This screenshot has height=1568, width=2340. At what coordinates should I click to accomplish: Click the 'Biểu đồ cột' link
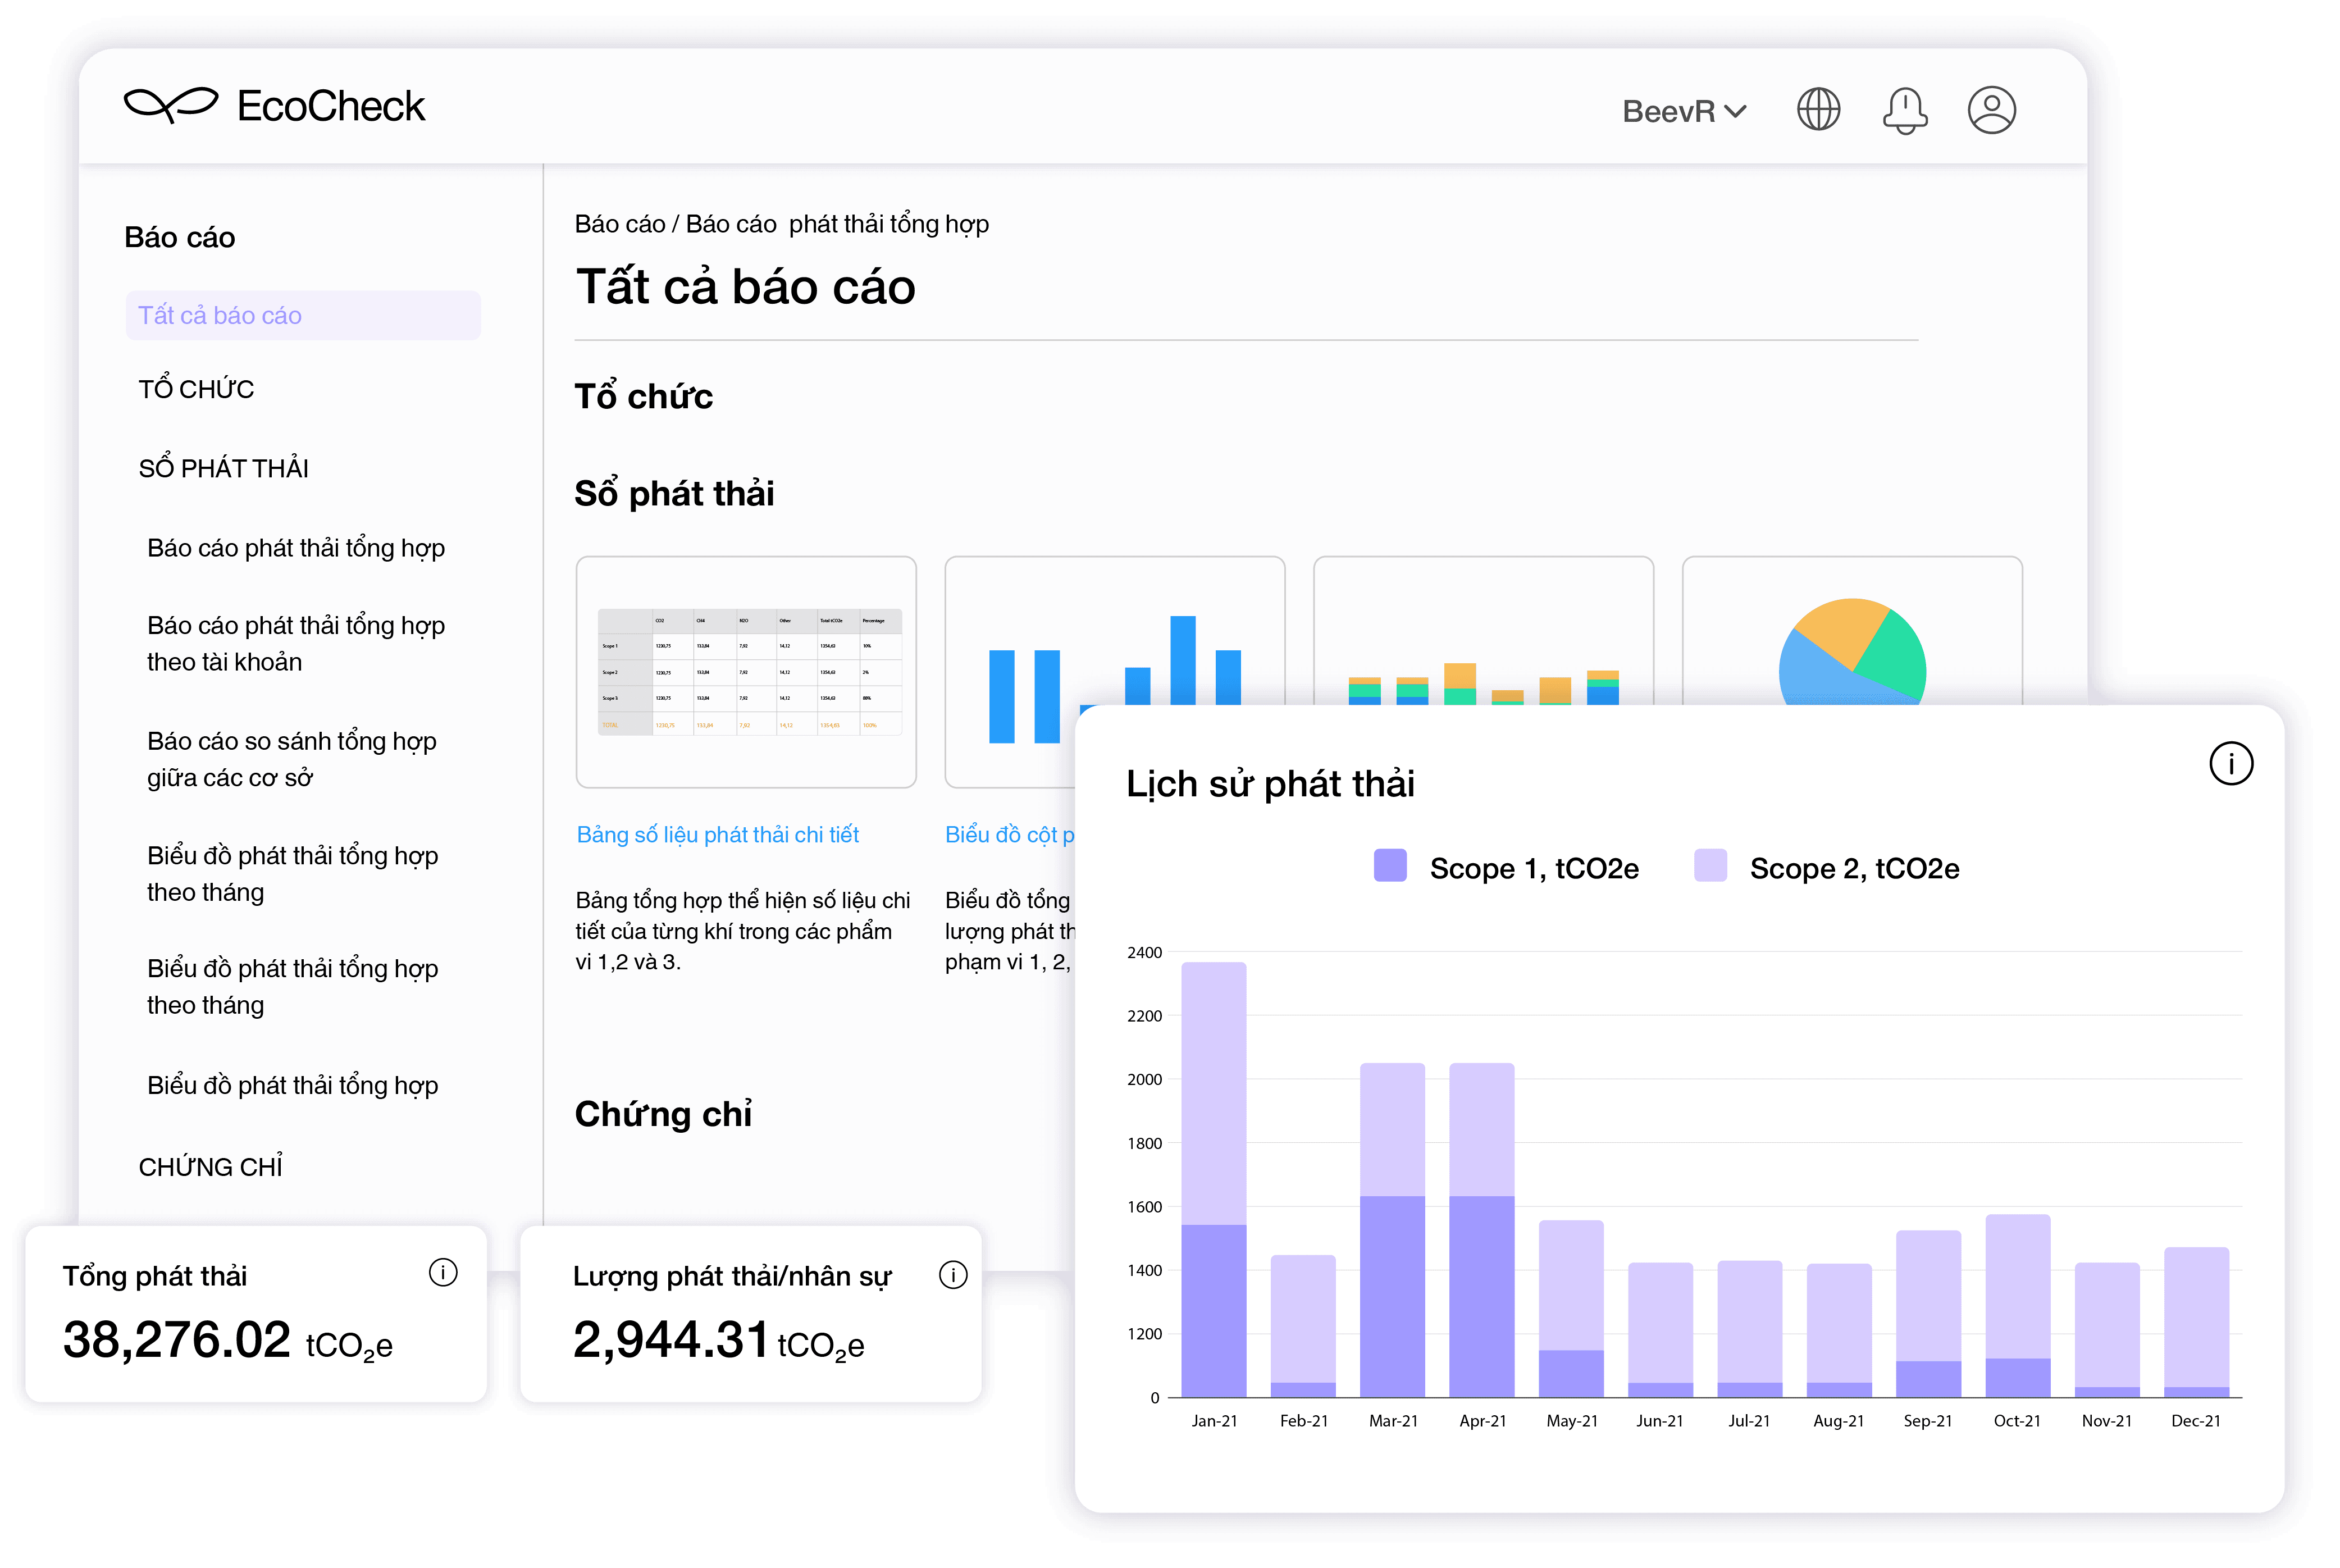coord(1009,835)
